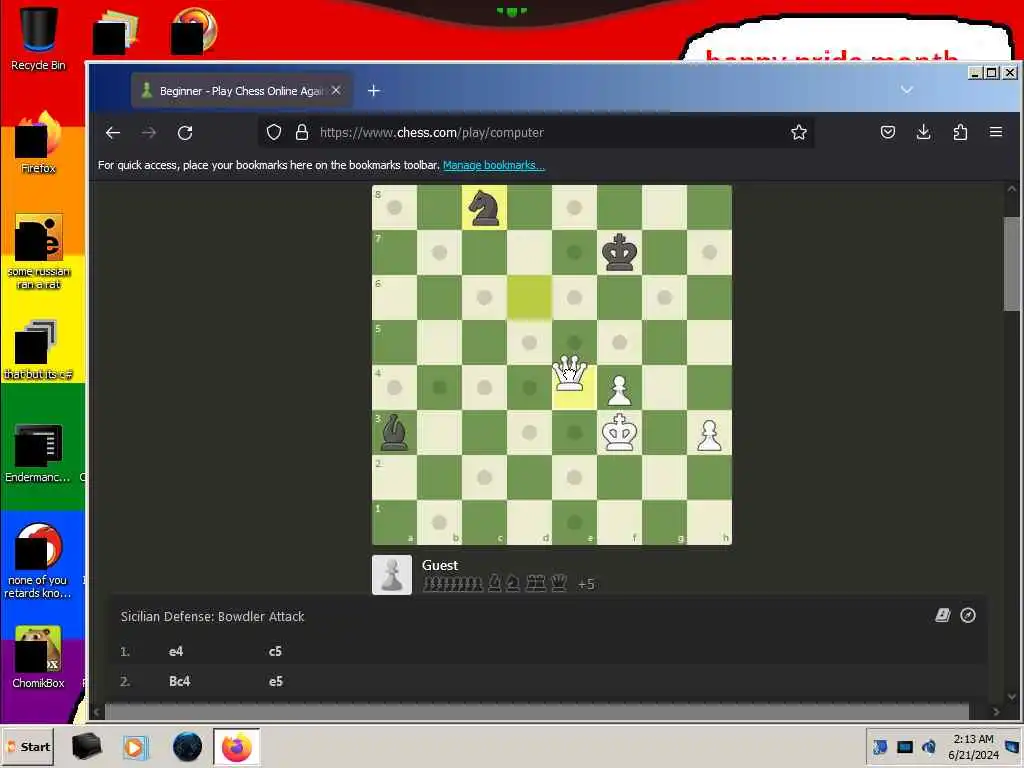1024x768 pixels.
Task: Save page to Pocket
Action: [888, 133]
